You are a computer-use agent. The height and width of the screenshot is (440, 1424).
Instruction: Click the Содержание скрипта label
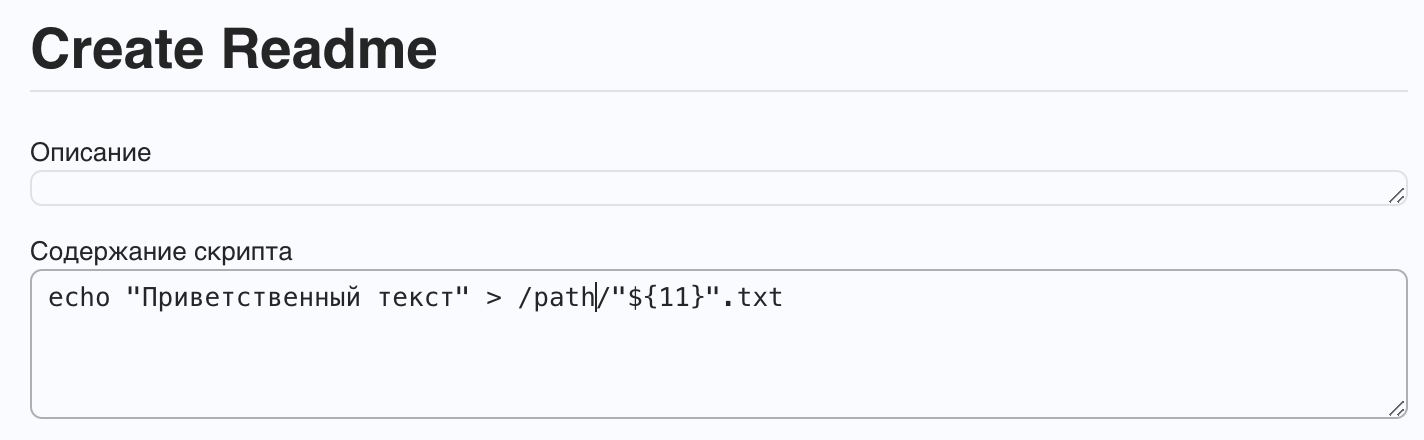pos(161,251)
